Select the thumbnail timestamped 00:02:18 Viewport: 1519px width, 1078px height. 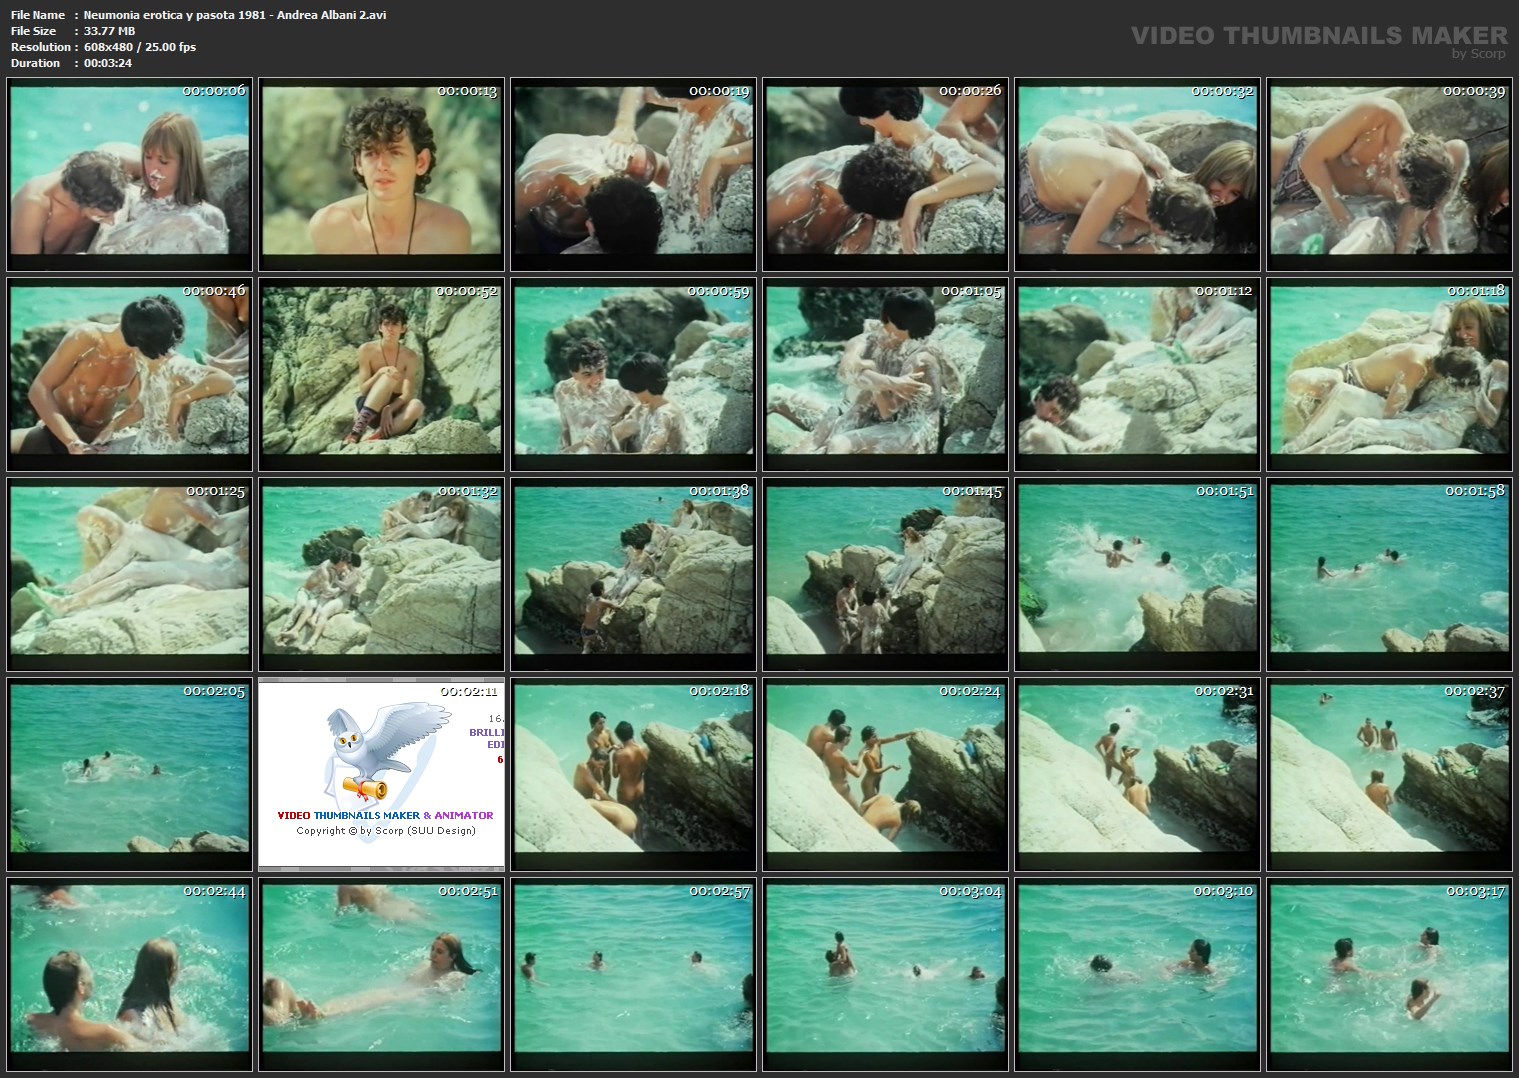tap(634, 775)
